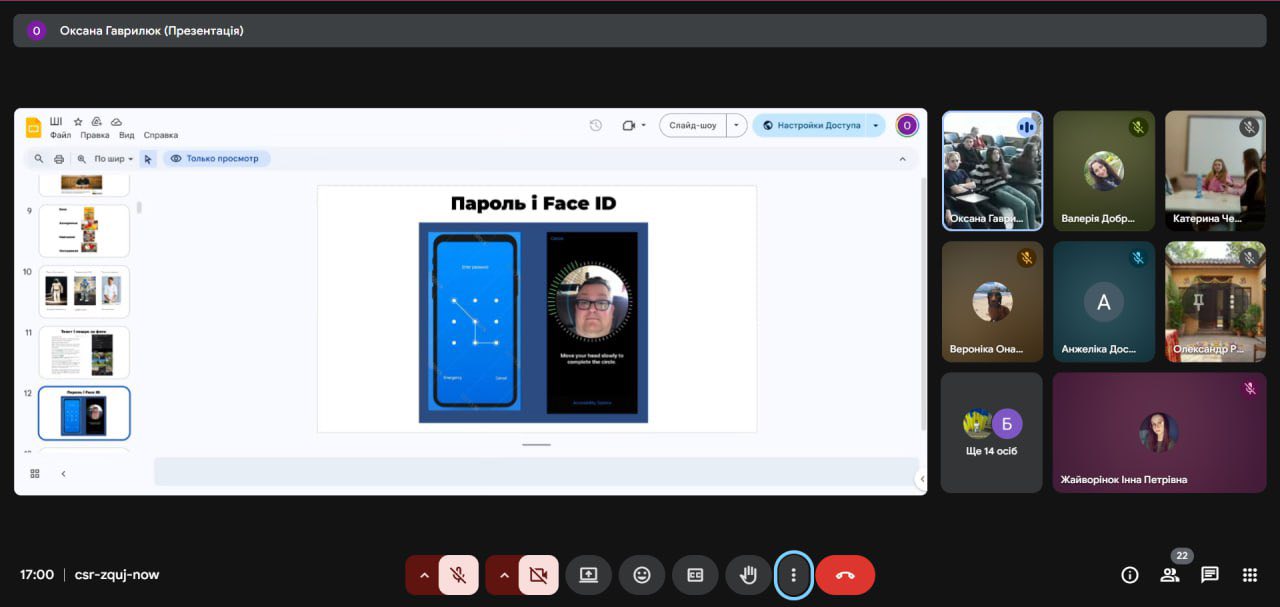Open meeting details info icon
Viewport: 1280px width, 607px height.
click(1130, 575)
